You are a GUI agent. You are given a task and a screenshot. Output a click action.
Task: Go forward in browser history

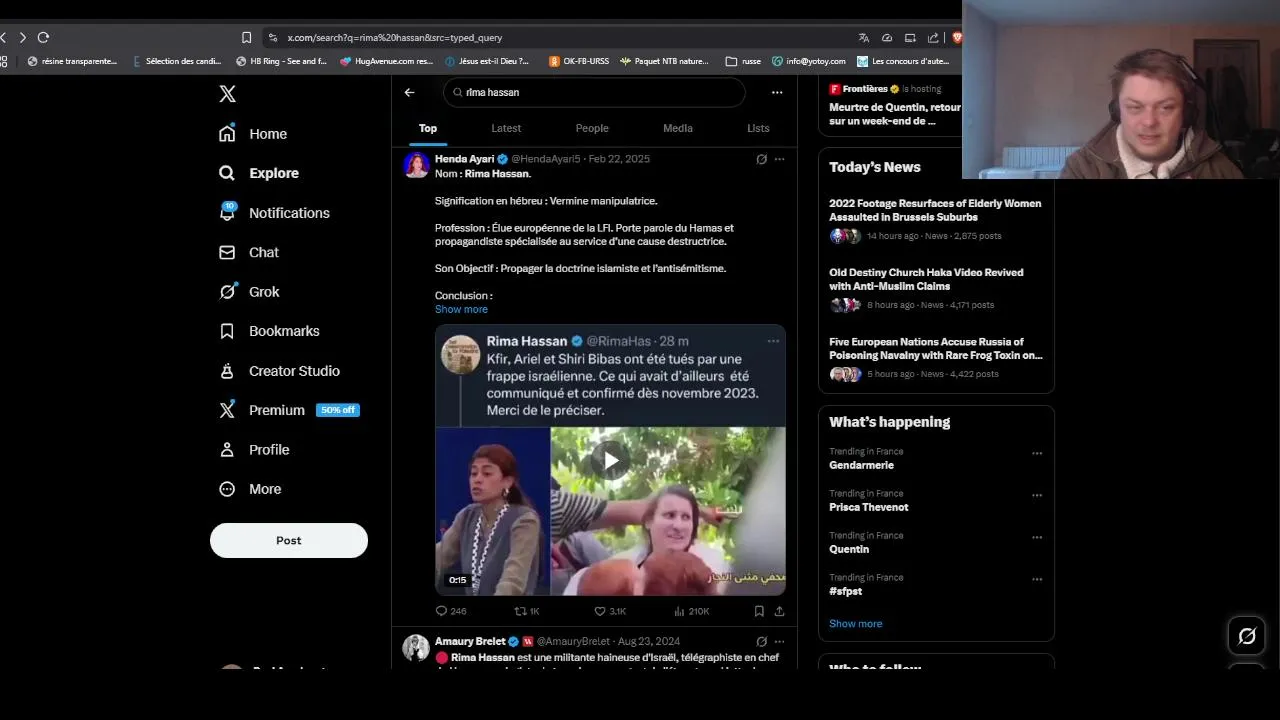22,37
